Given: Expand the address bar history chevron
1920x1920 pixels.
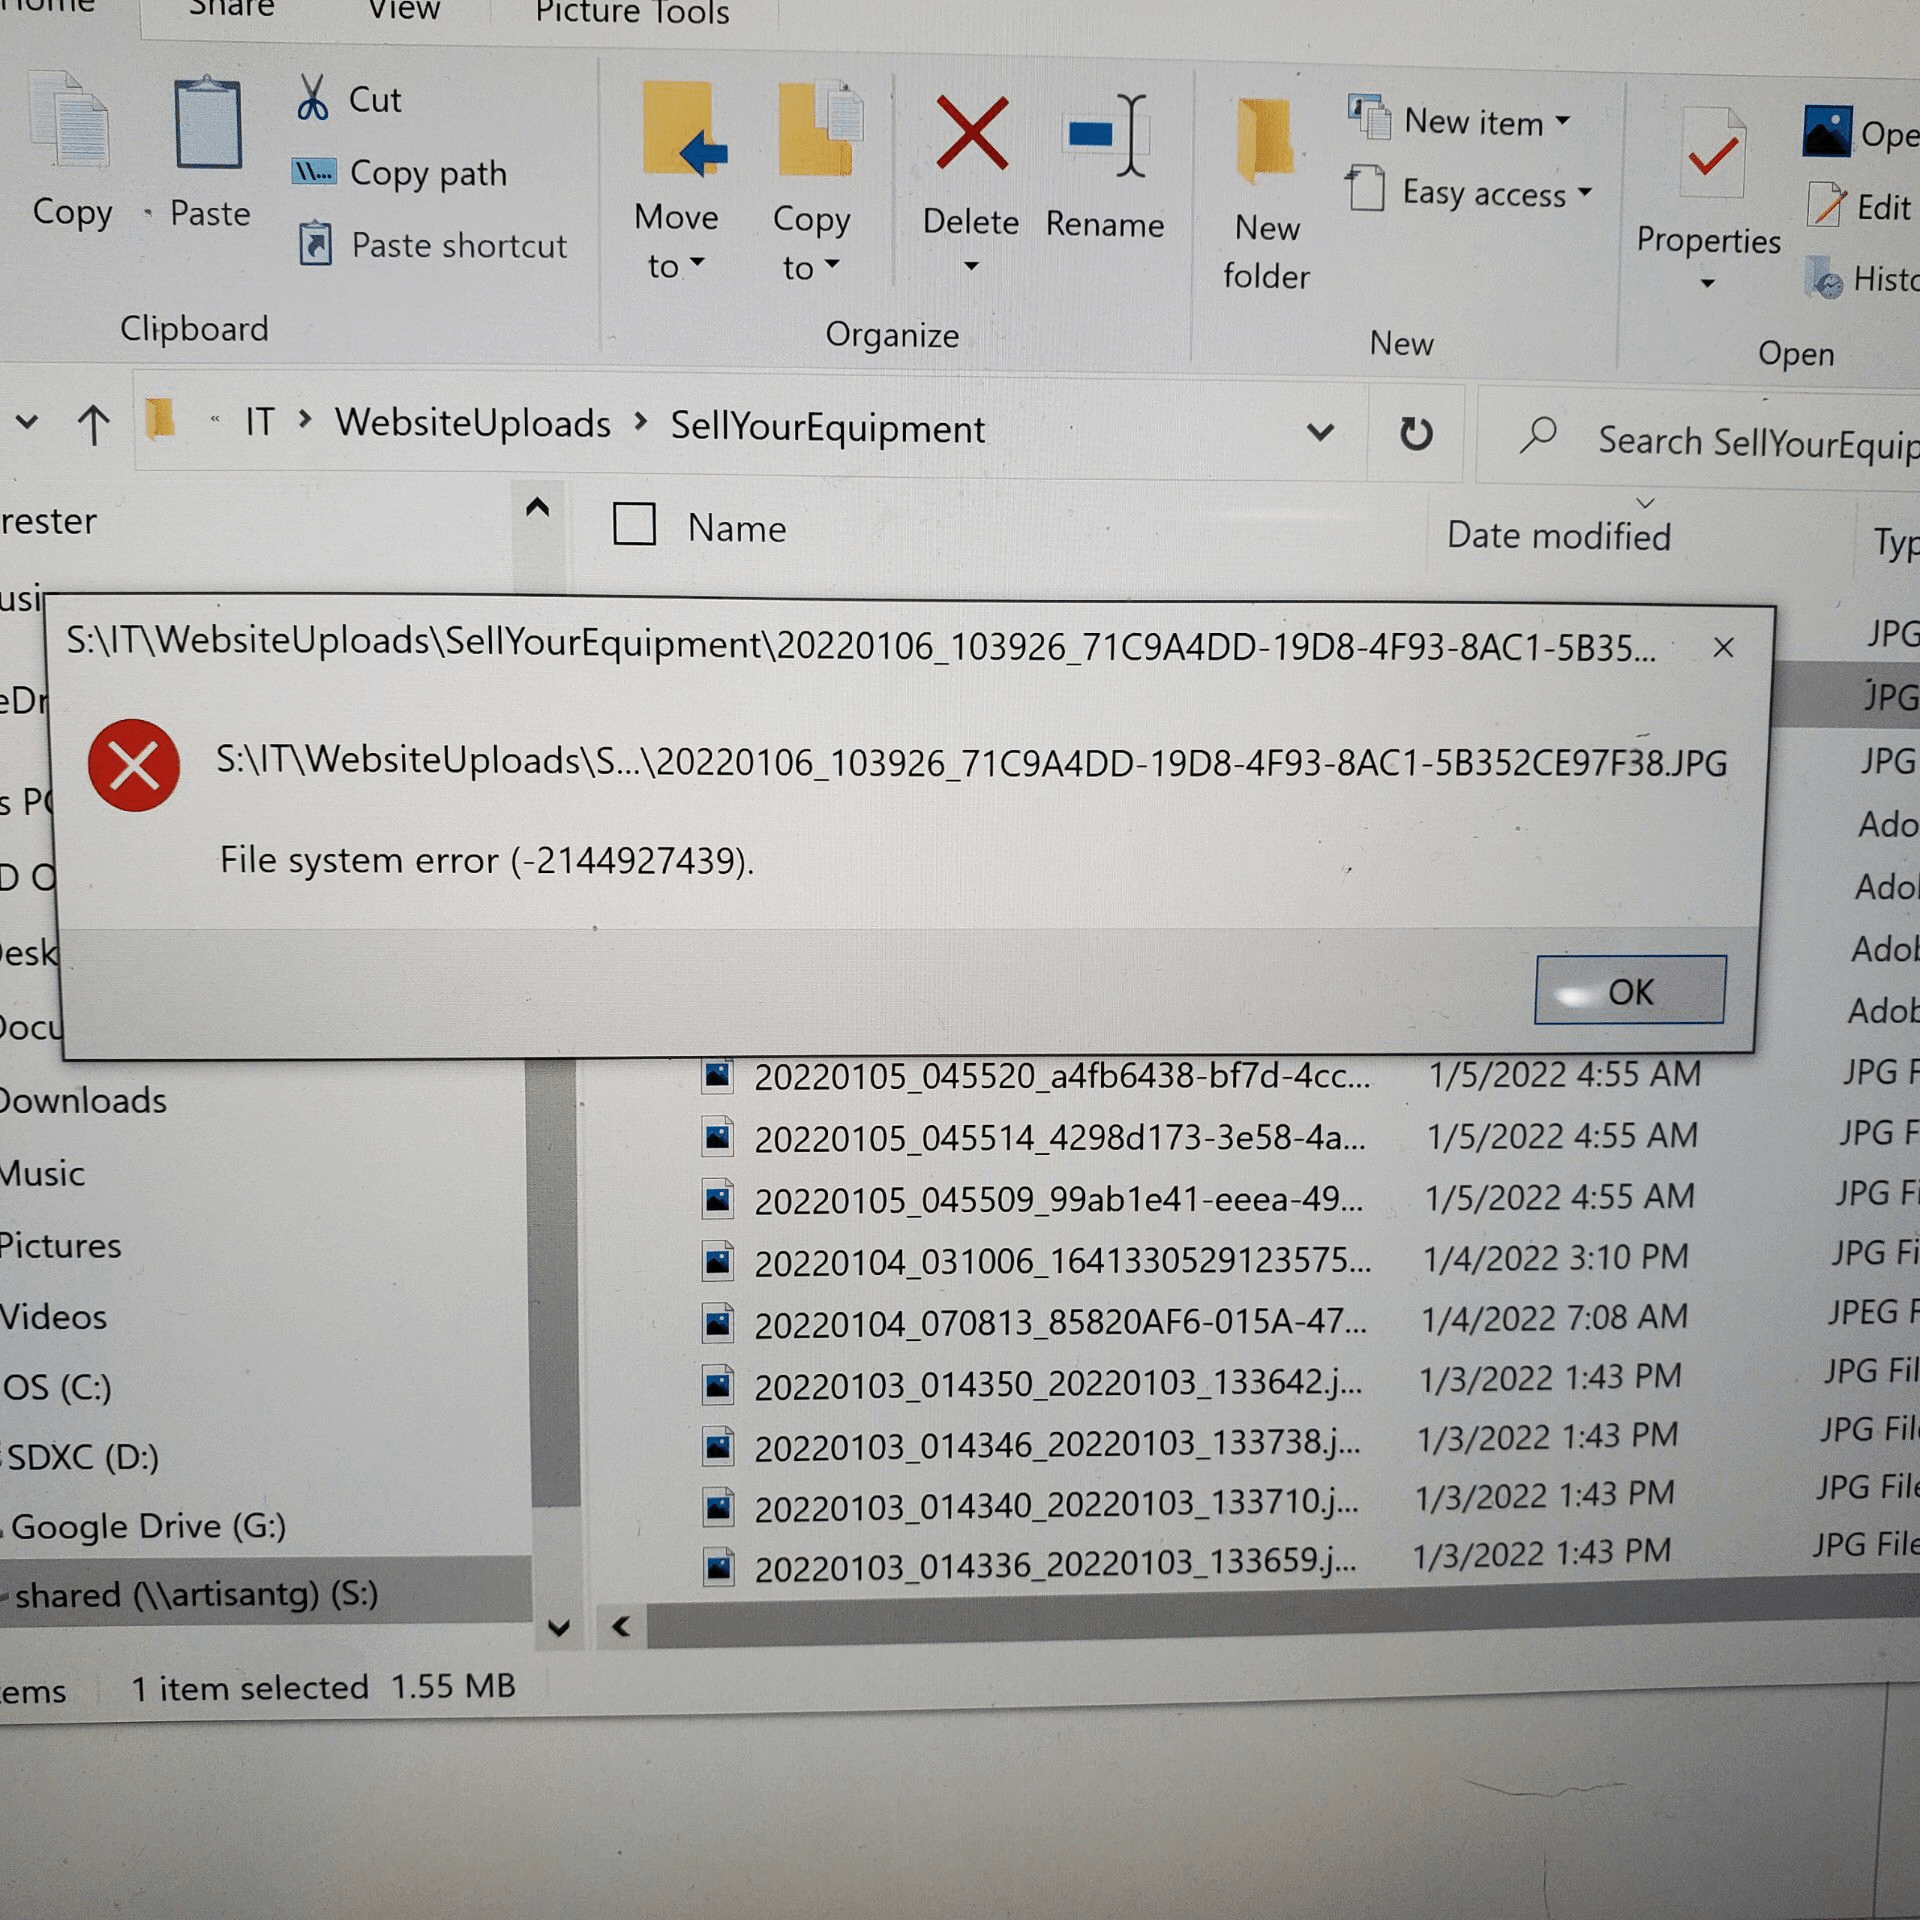Looking at the screenshot, I should point(1320,432).
